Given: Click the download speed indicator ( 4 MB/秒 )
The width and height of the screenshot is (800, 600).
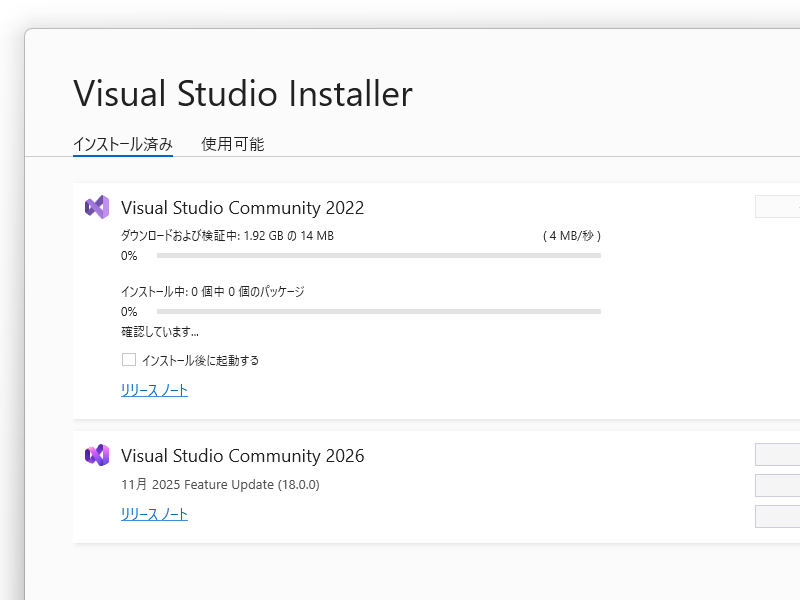Looking at the screenshot, I should 572,235.
